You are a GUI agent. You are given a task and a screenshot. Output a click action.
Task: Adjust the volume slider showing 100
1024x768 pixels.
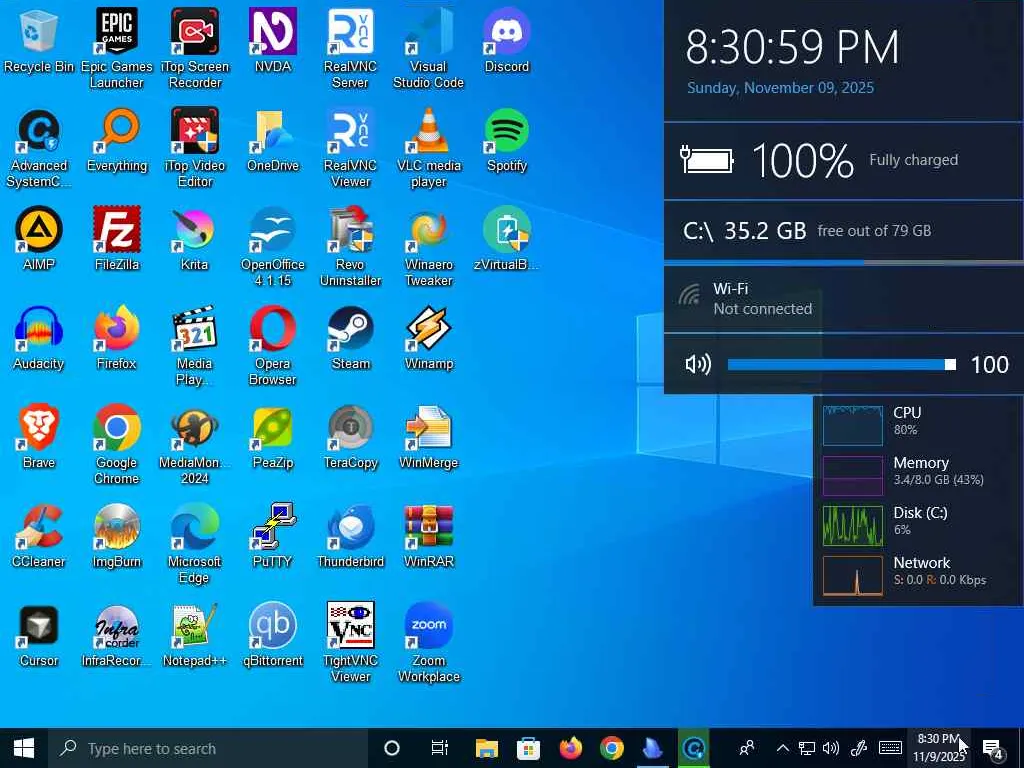pyautogui.click(x=842, y=364)
